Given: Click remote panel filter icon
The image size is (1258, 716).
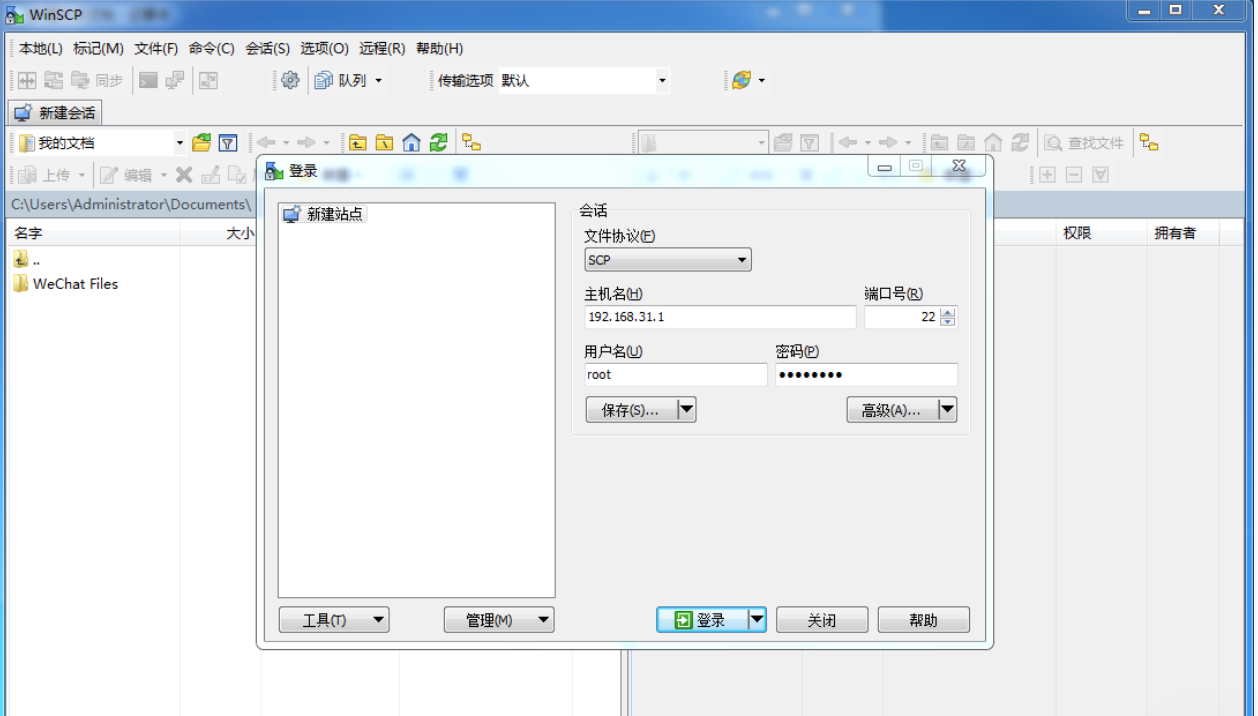Looking at the screenshot, I should pyautogui.click(x=810, y=143).
